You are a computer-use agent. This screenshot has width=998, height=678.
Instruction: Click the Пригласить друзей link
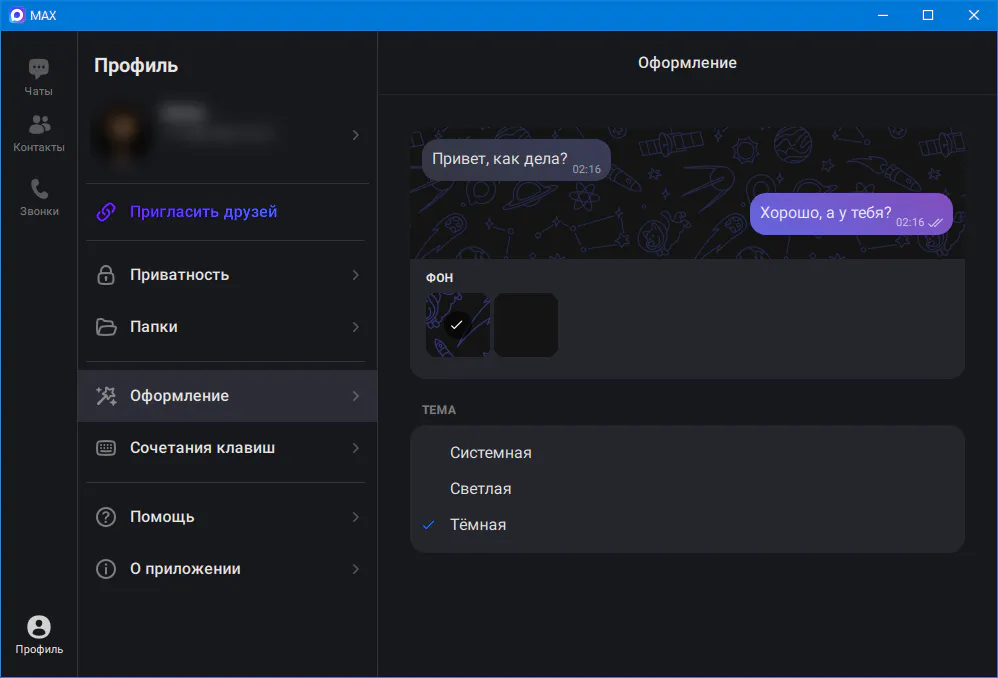(203, 212)
